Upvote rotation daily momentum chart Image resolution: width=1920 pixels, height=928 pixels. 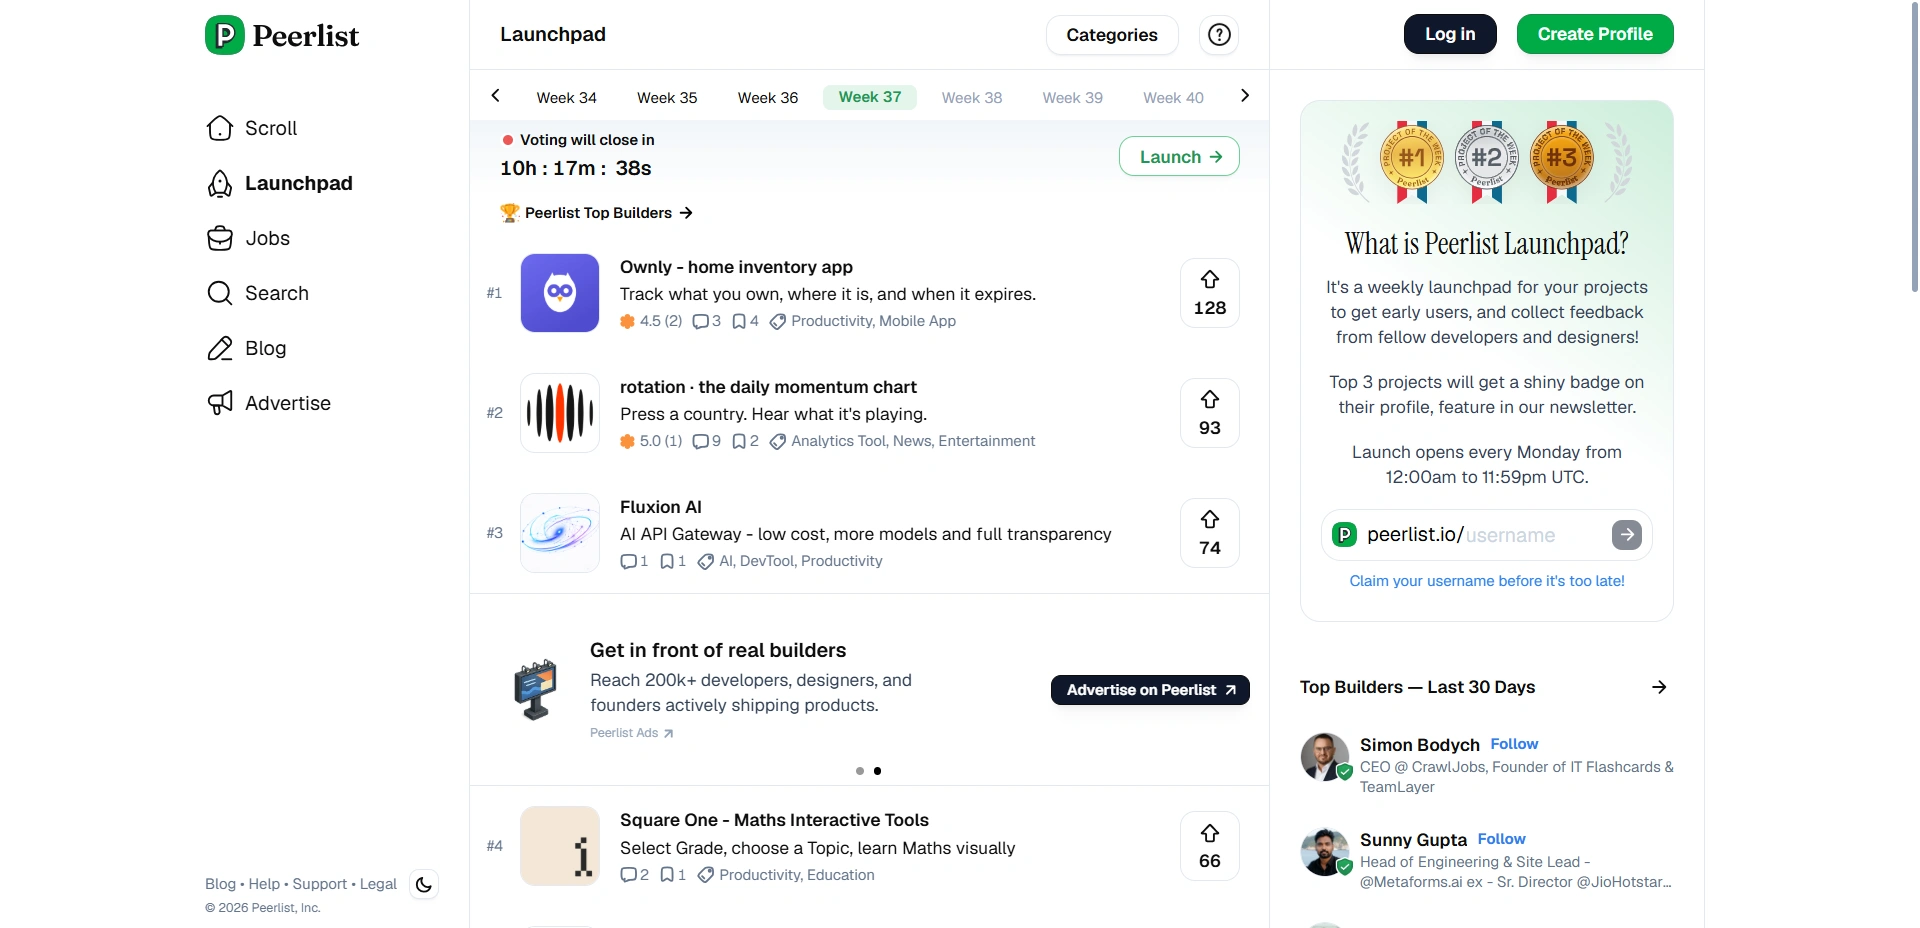point(1210,413)
